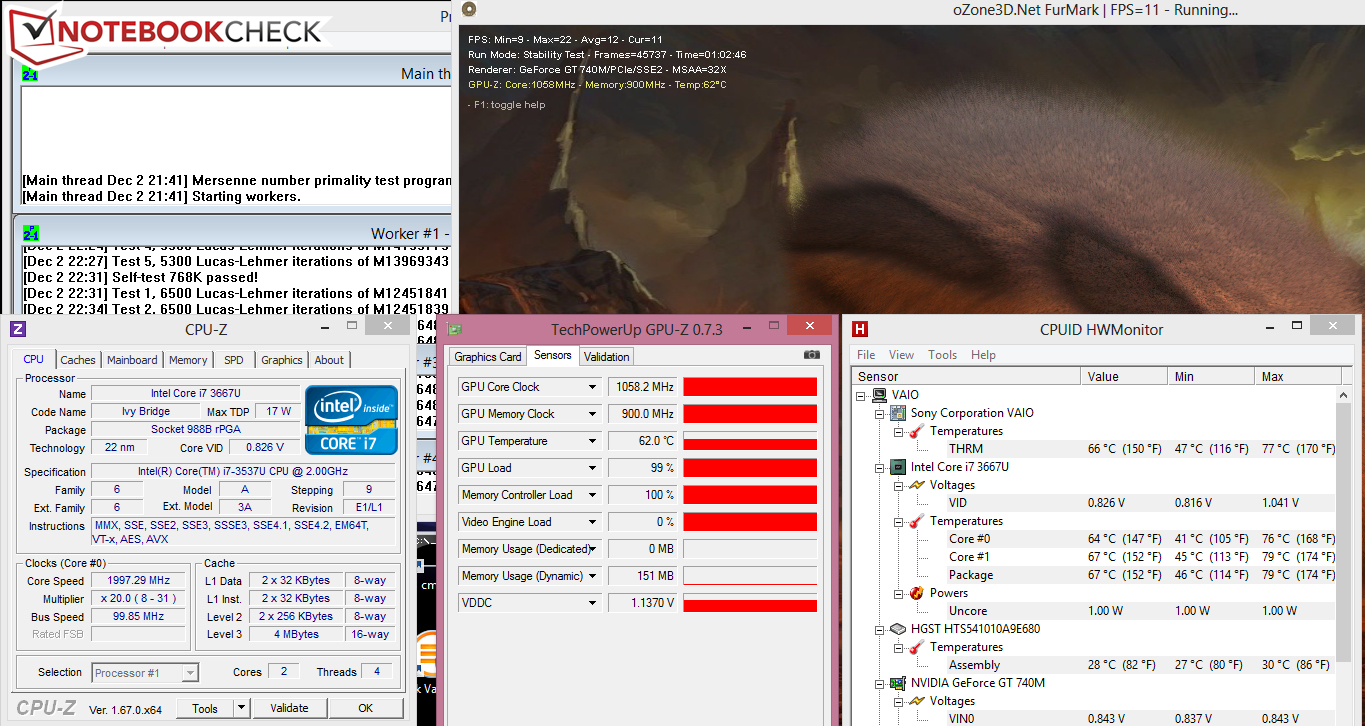Collapse the Powers node in HWMonitor
Image resolution: width=1365 pixels, height=726 pixels.
click(x=899, y=593)
